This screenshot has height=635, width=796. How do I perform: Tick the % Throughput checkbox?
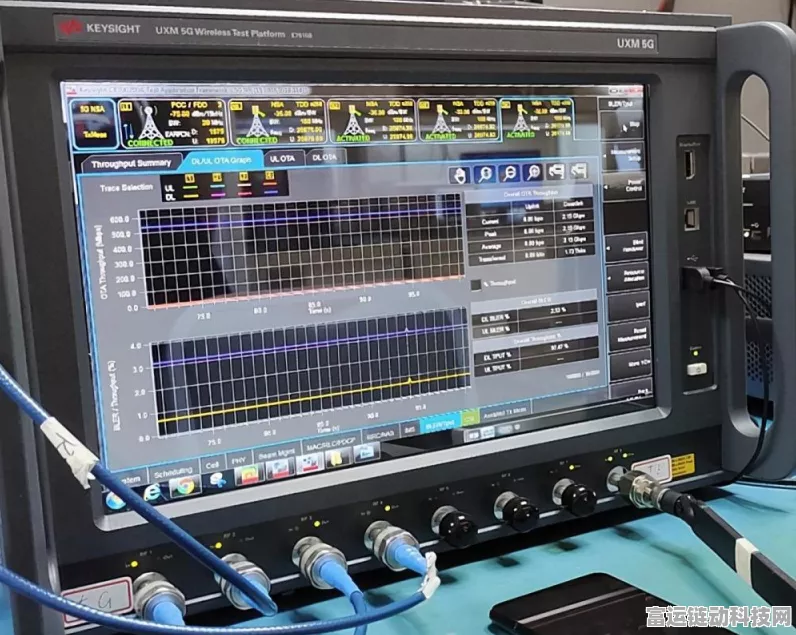click(476, 285)
